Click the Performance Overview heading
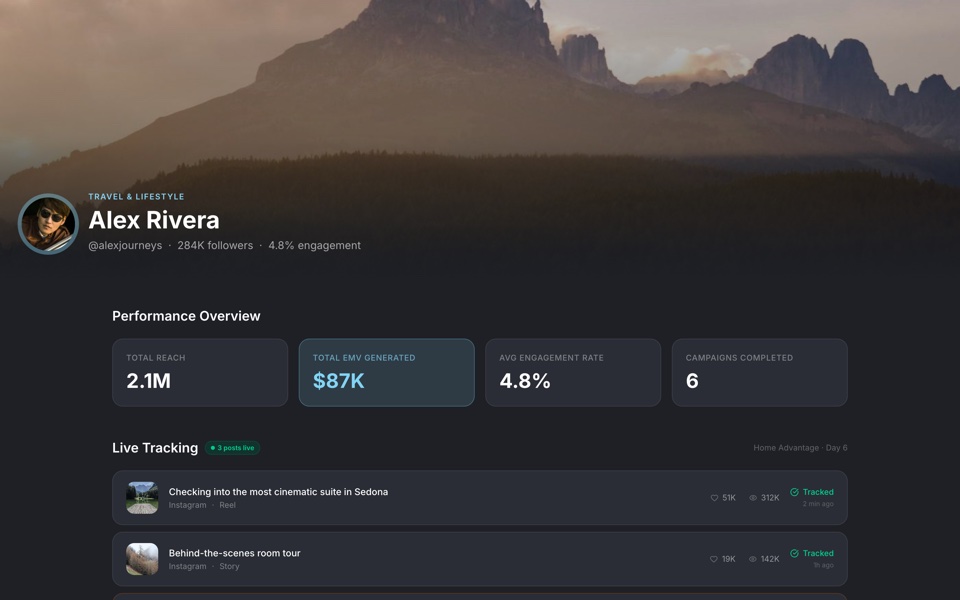Screen dimensions: 960x600 point(186,316)
